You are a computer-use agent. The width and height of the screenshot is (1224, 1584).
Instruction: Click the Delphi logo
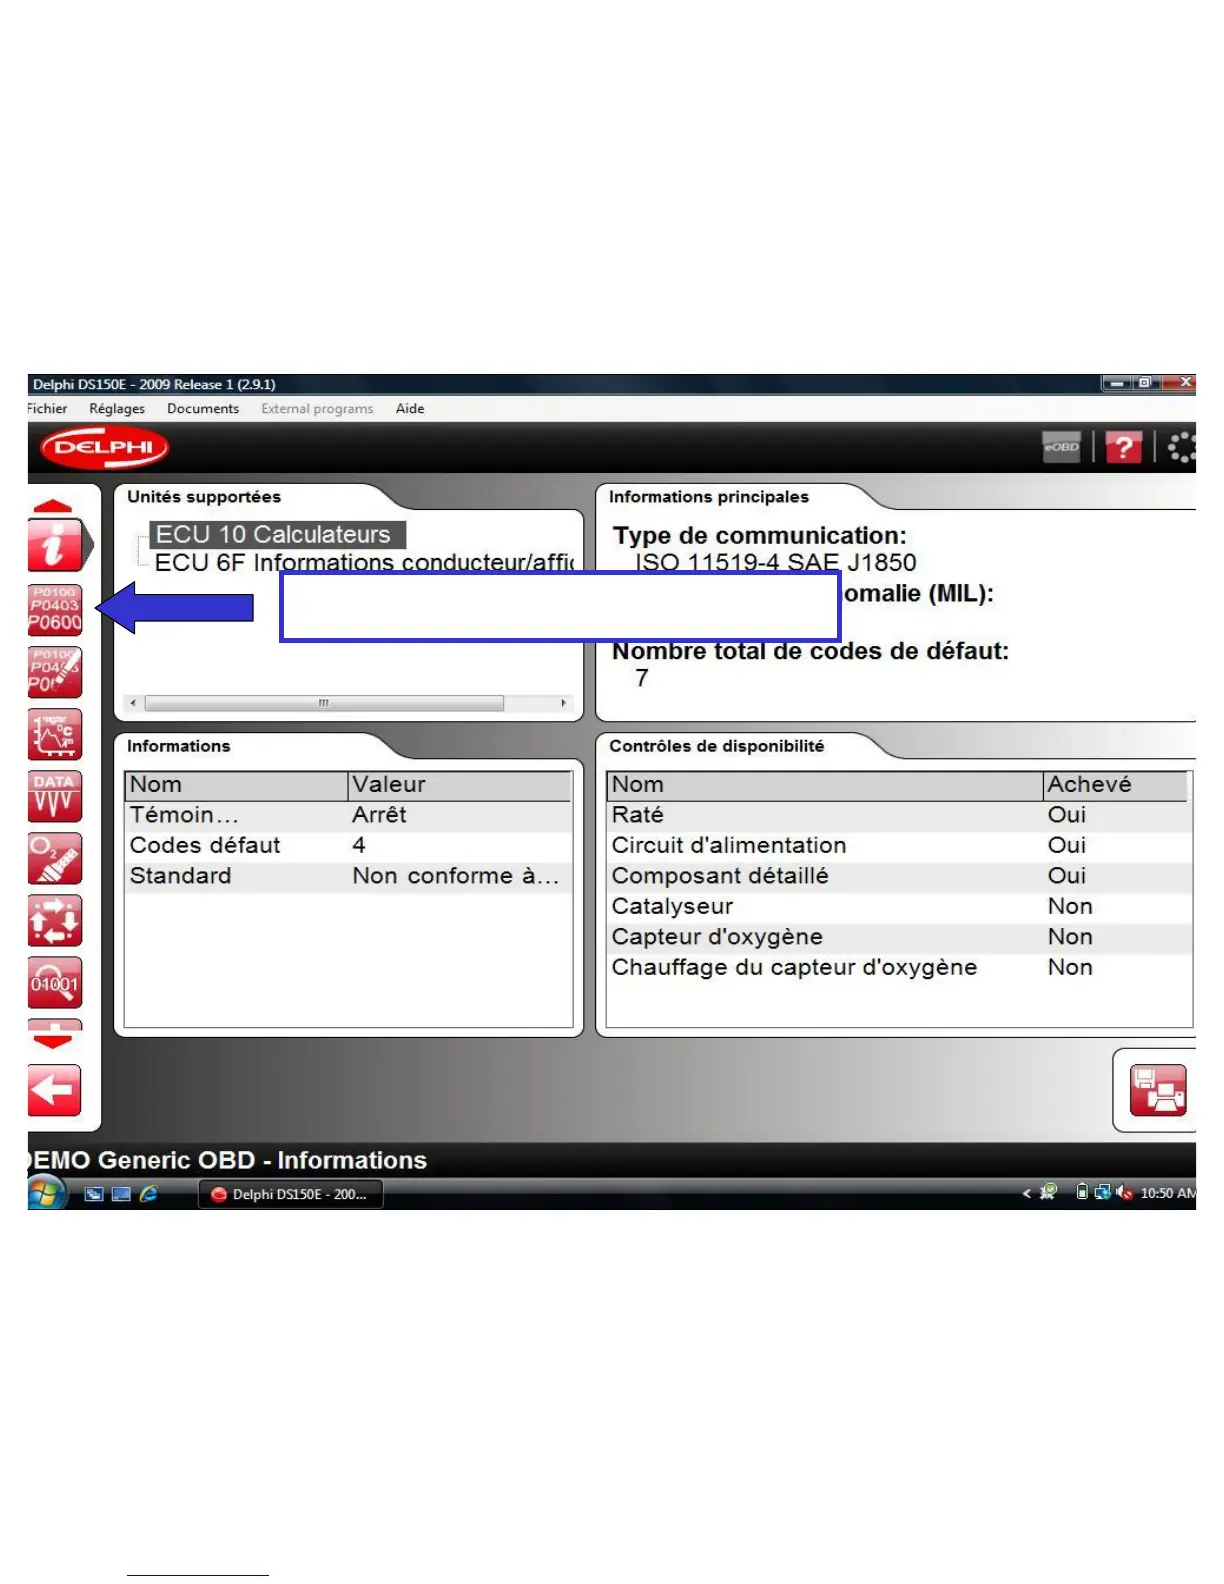click(104, 447)
